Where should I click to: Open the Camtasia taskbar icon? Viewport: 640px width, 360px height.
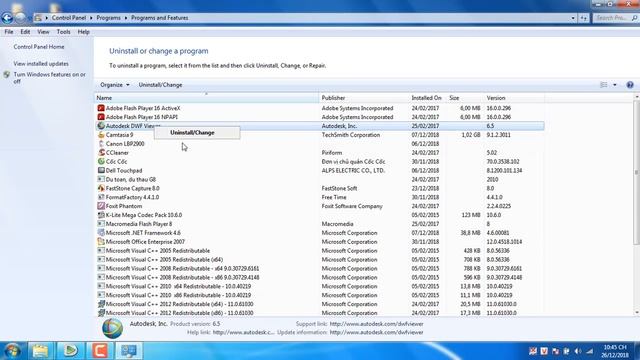pyautogui.click(x=100, y=351)
